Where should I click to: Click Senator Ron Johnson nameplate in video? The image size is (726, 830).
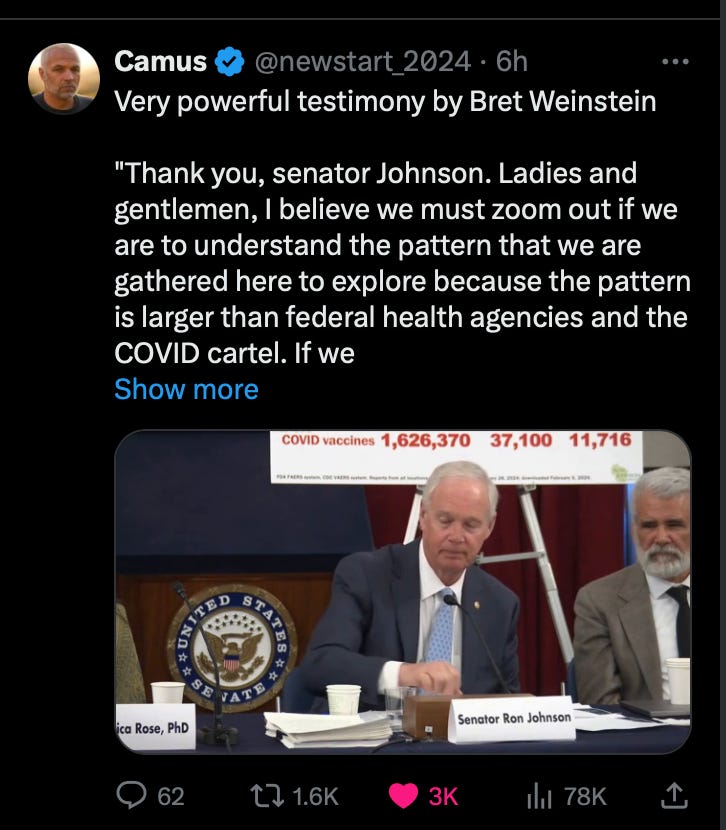click(x=512, y=719)
